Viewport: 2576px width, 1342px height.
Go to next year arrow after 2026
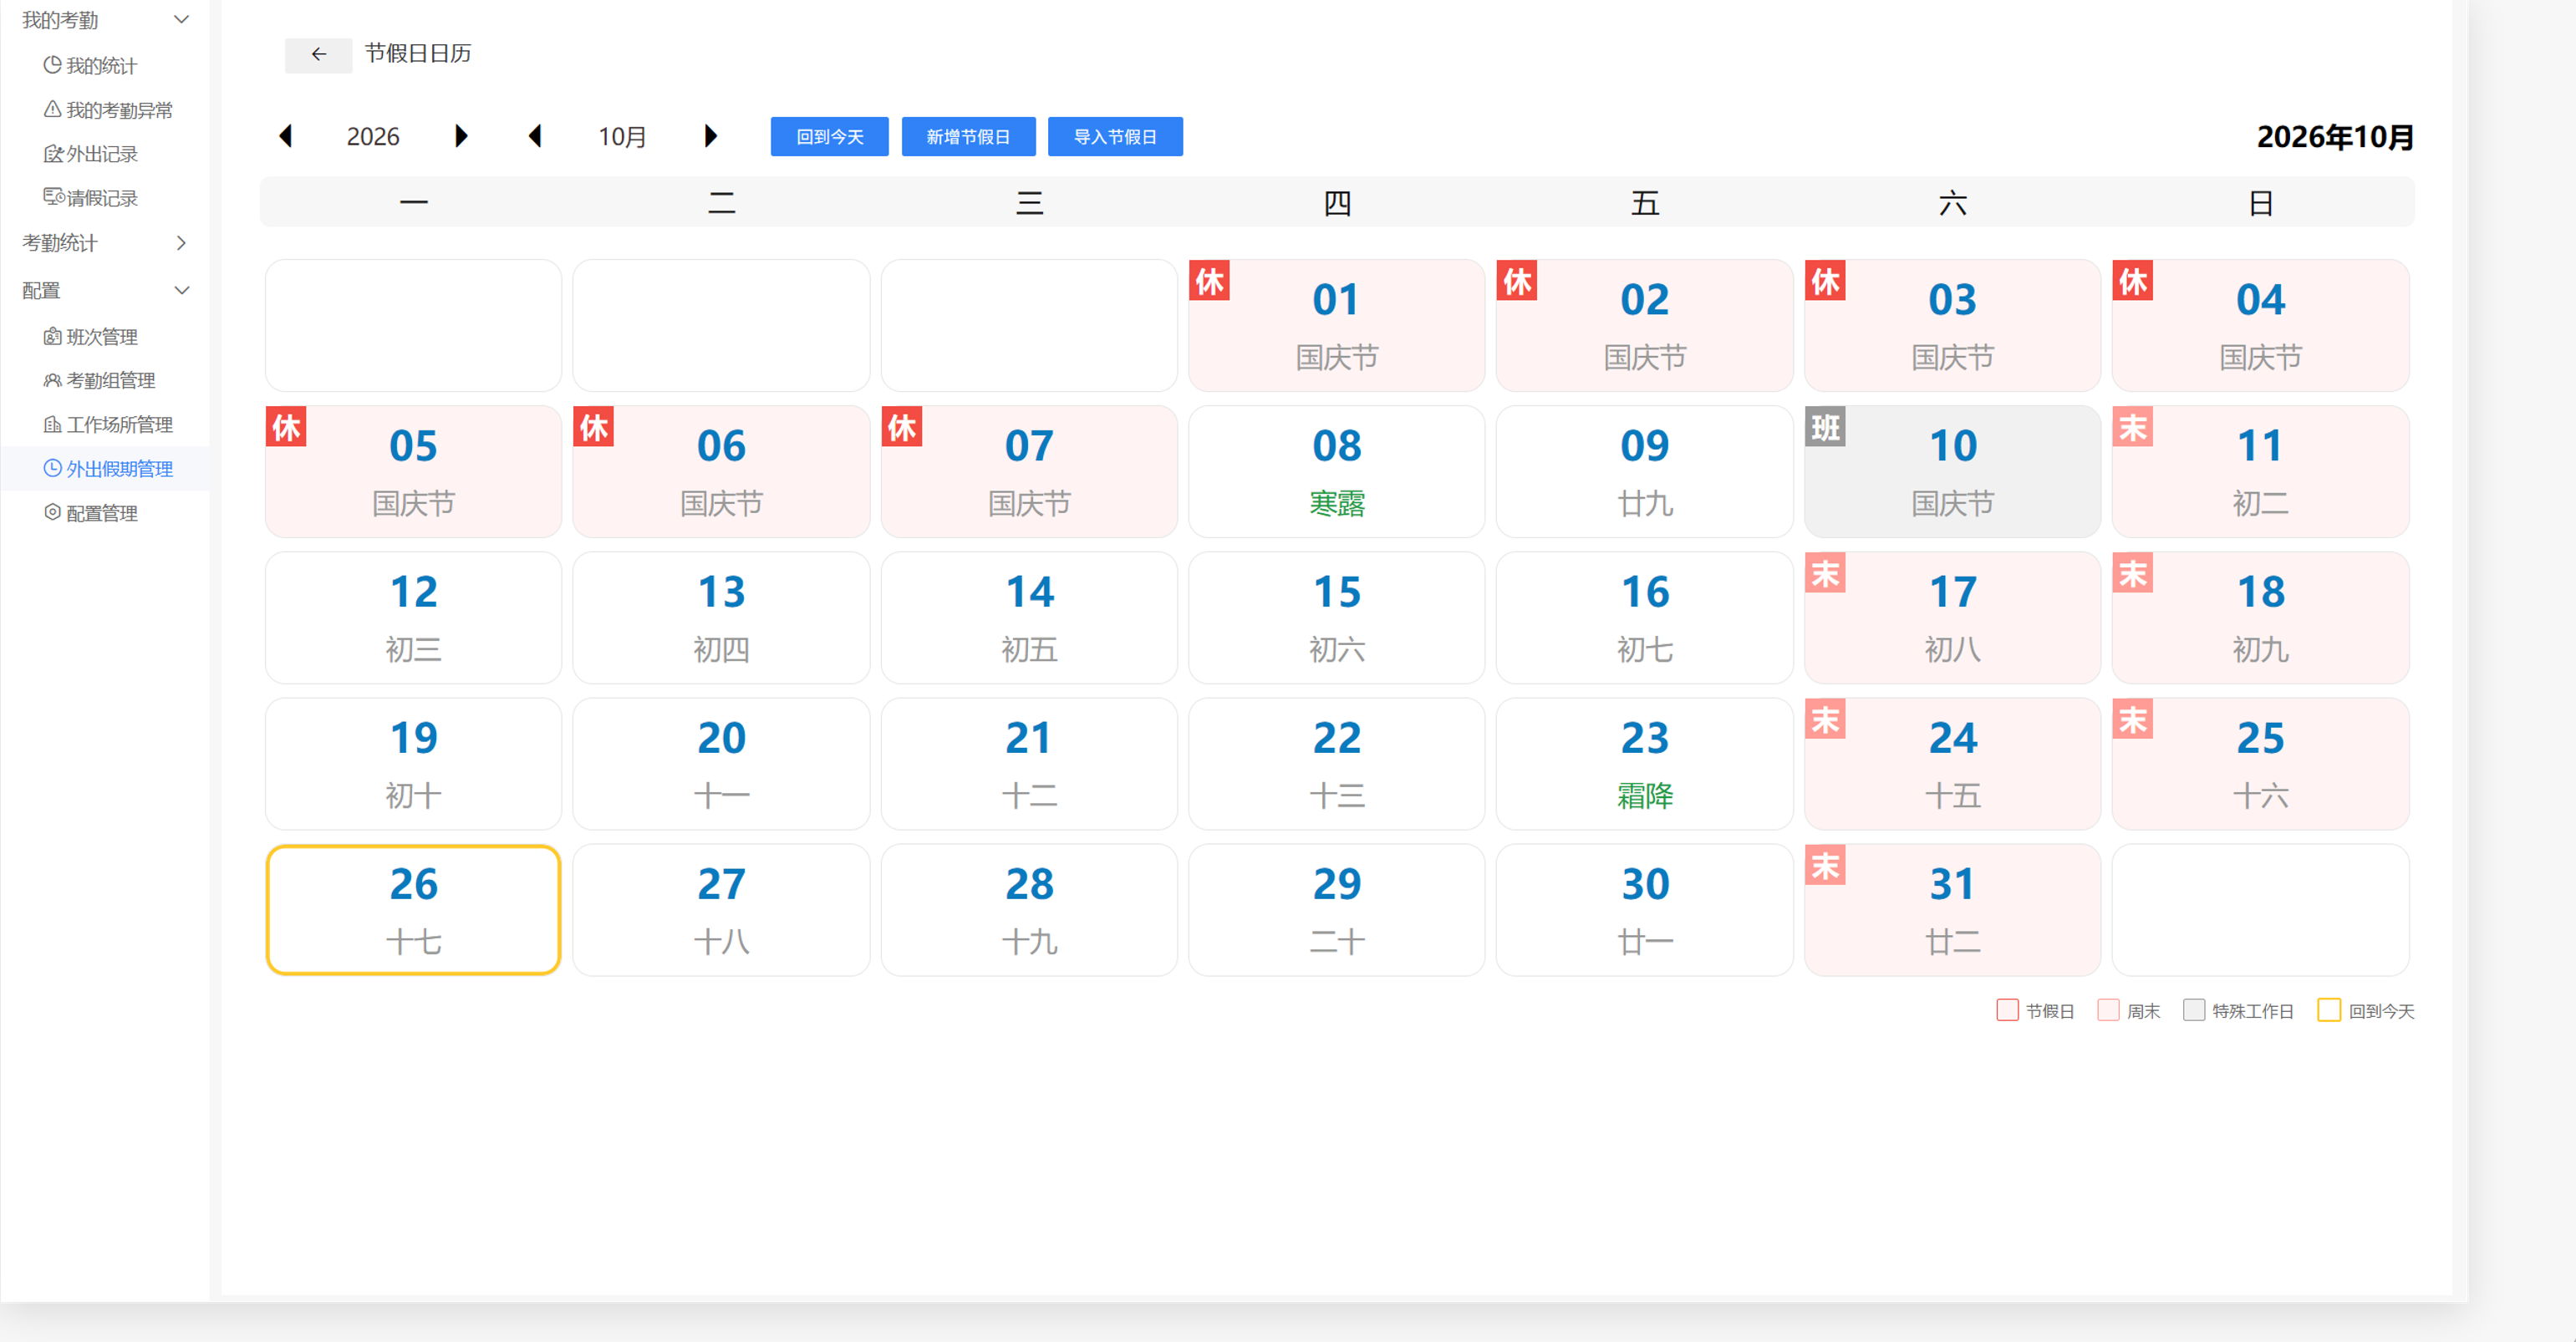click(461, 136)
